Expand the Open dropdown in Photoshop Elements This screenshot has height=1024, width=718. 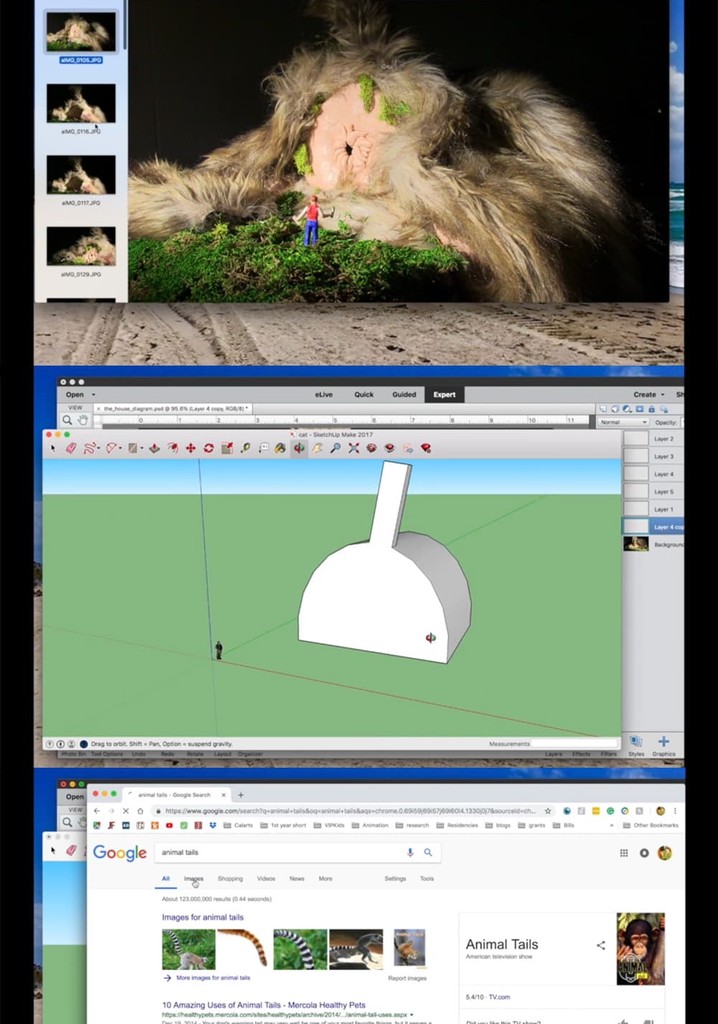(79, 394)
